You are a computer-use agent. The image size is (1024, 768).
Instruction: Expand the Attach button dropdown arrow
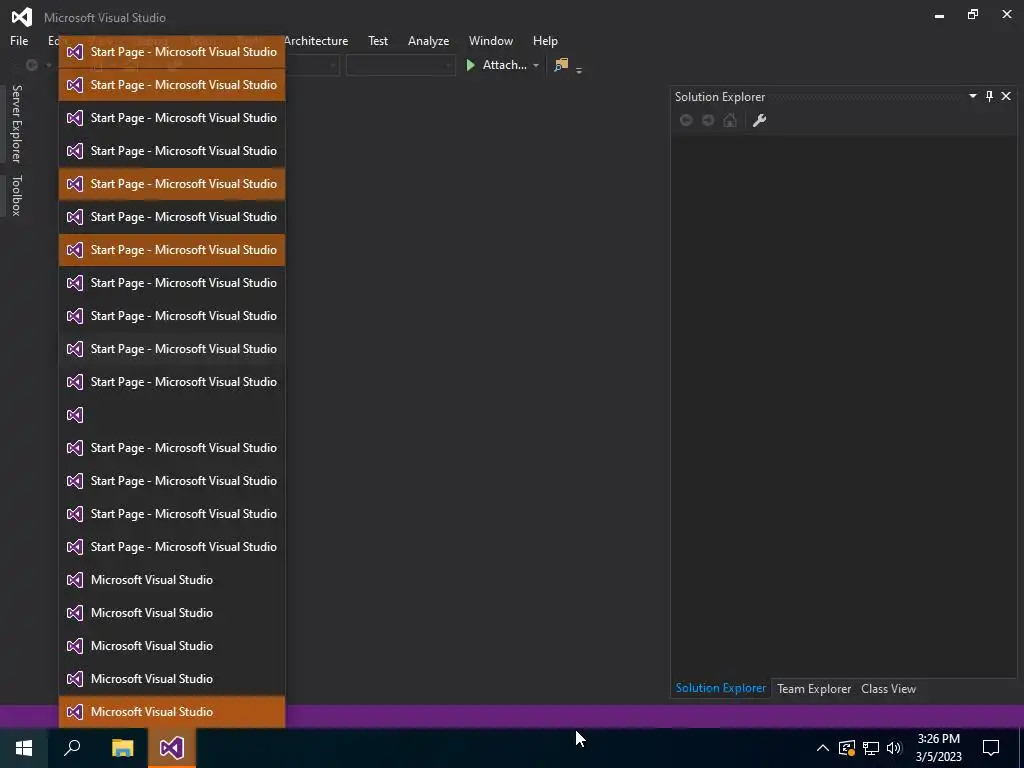536,65
